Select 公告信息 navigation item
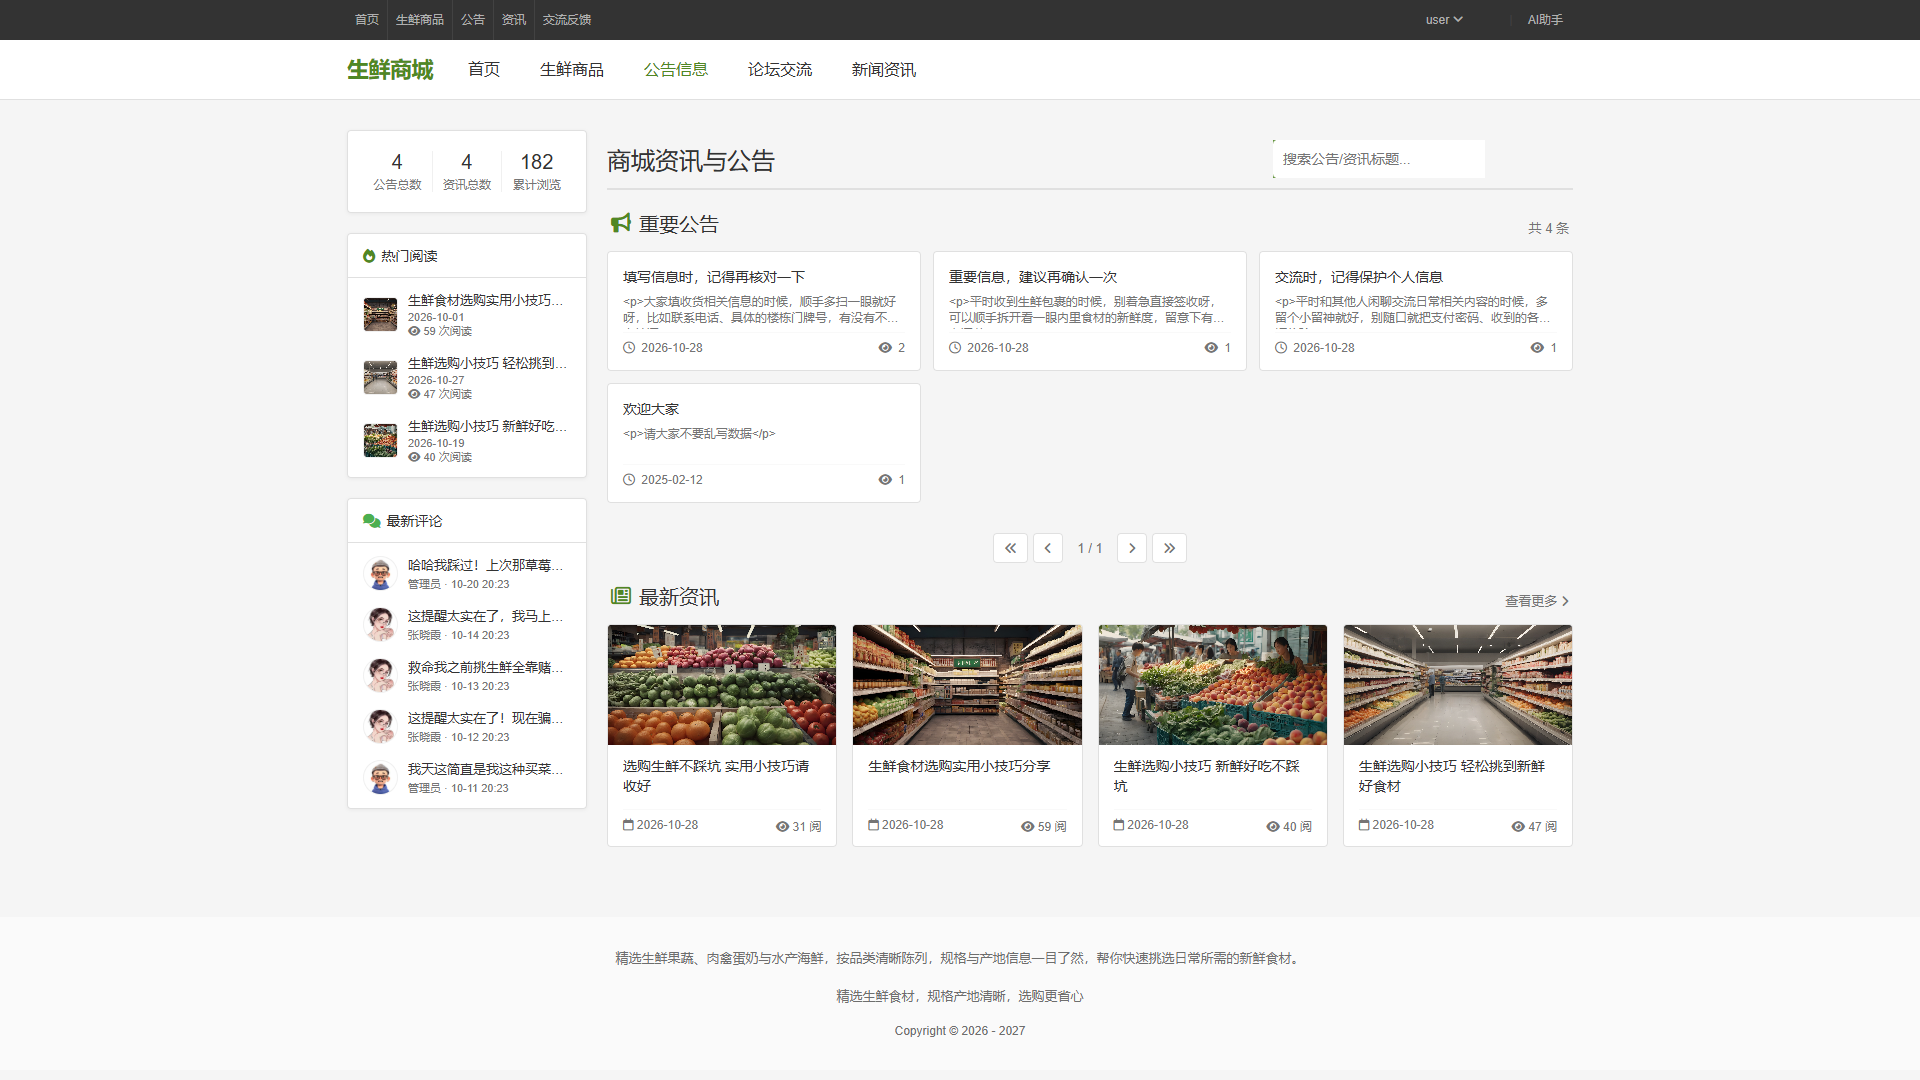The image size is (1920, 1080). pos(676,69)
